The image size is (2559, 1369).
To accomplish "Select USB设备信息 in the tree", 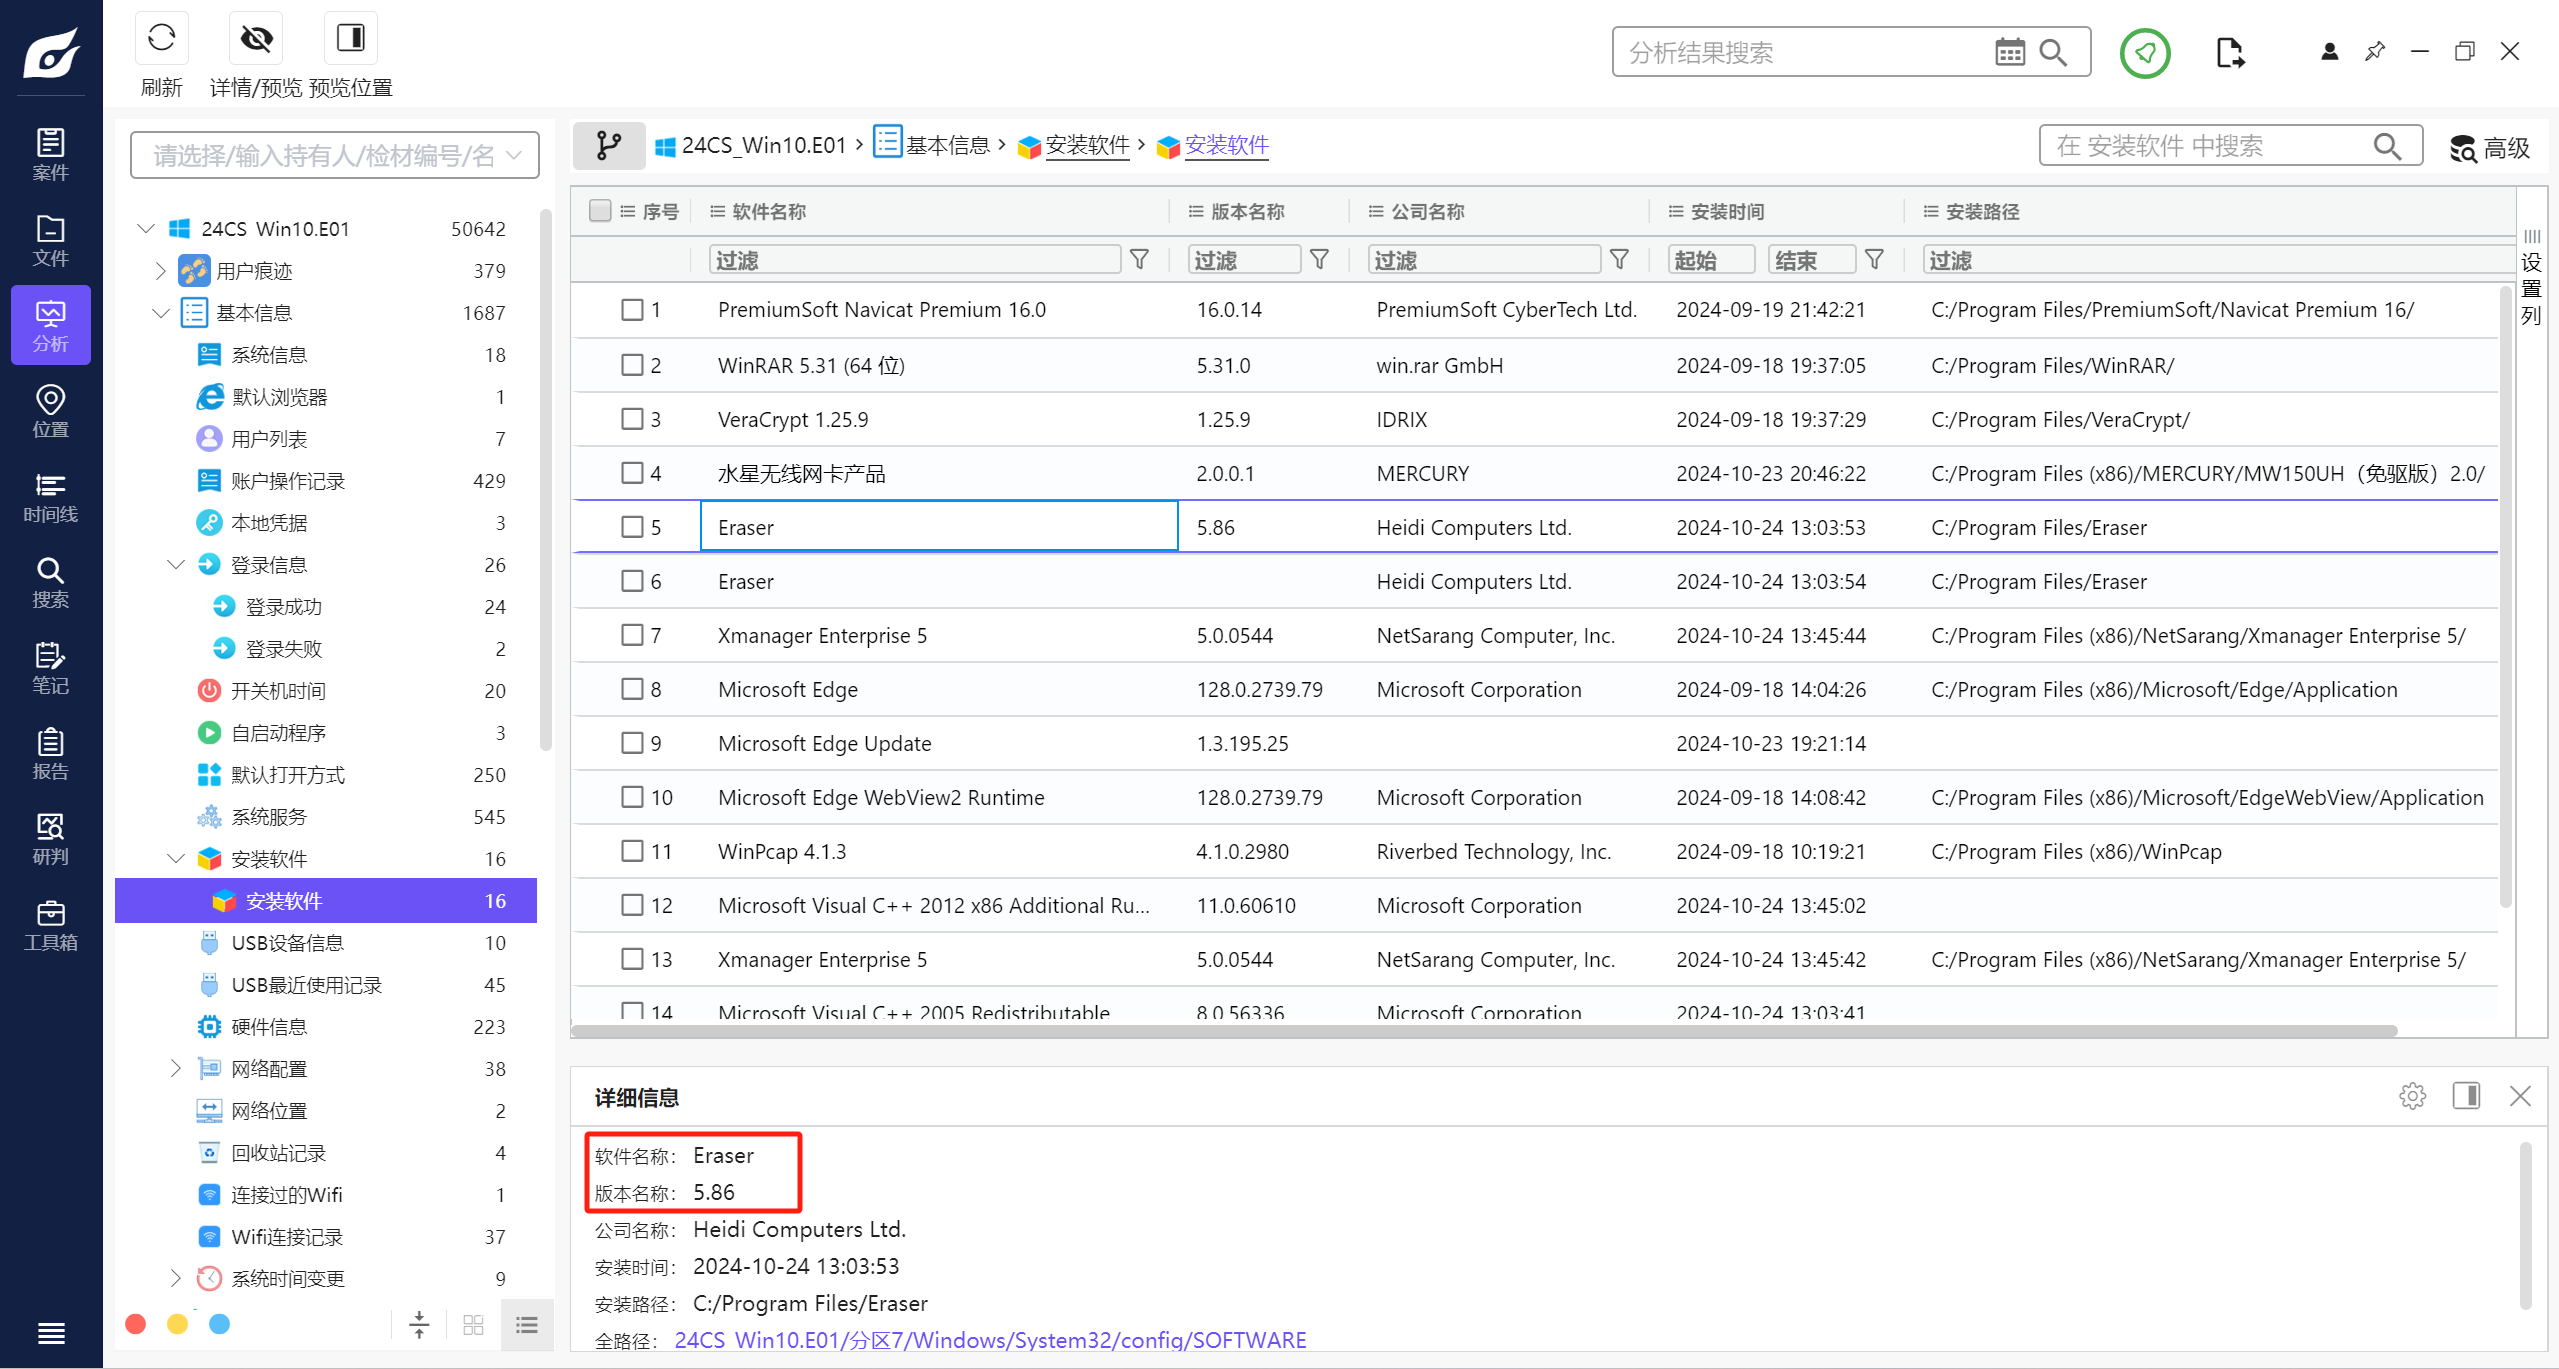I will [x=287, y=943].
